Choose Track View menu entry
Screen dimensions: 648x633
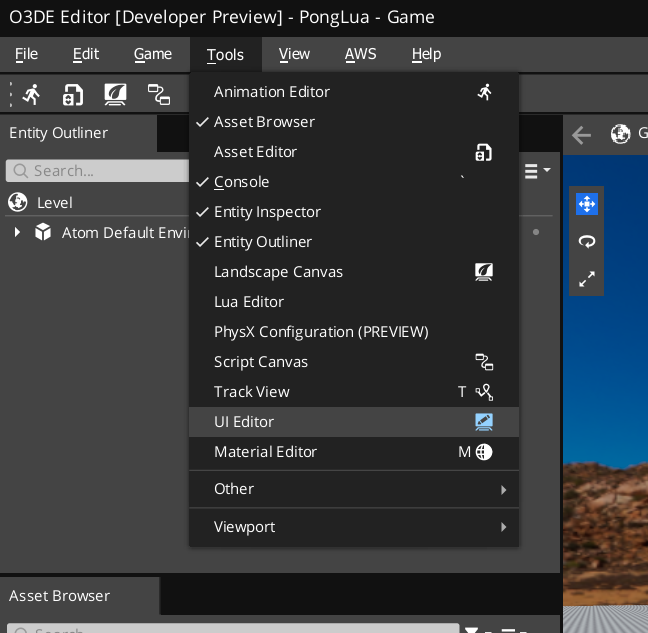tap(354, 392)
